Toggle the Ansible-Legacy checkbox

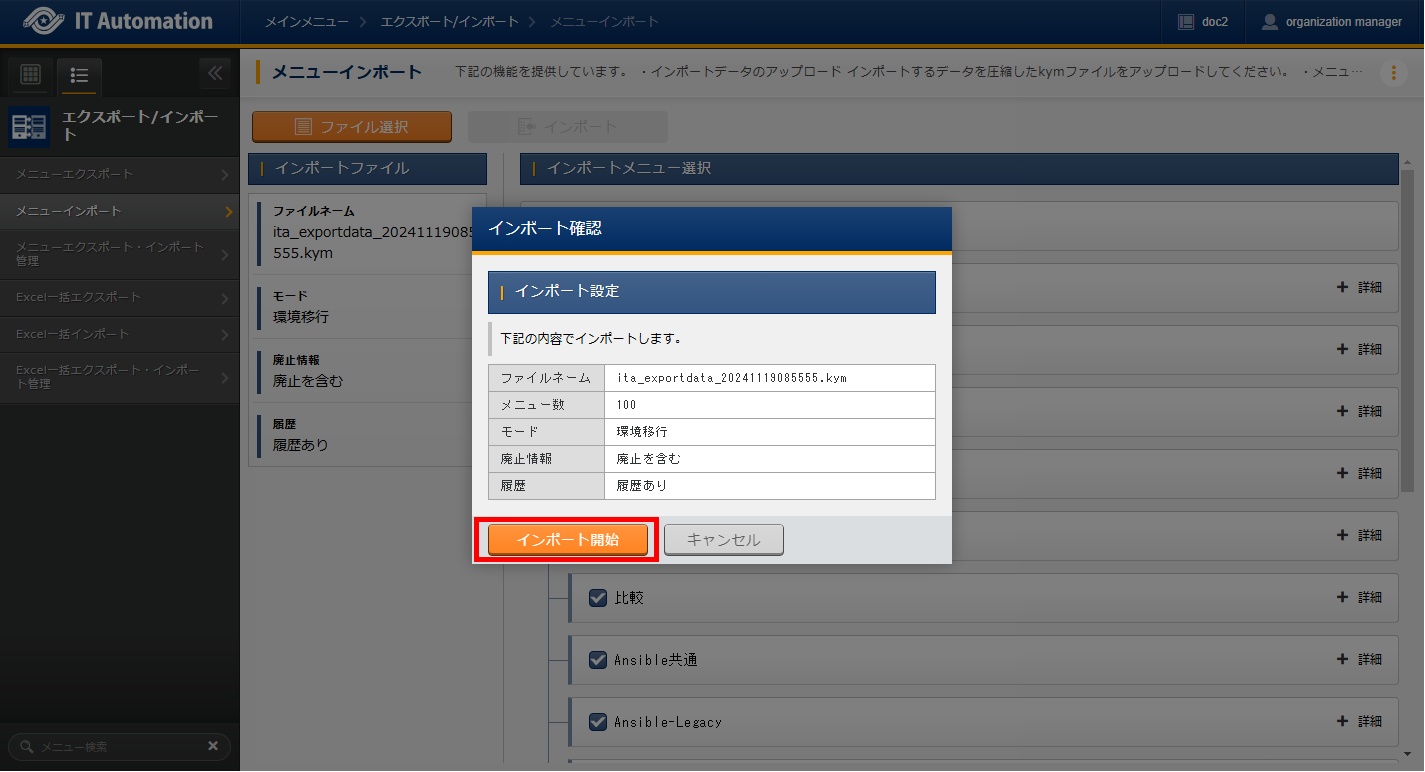tap(598, 722)
